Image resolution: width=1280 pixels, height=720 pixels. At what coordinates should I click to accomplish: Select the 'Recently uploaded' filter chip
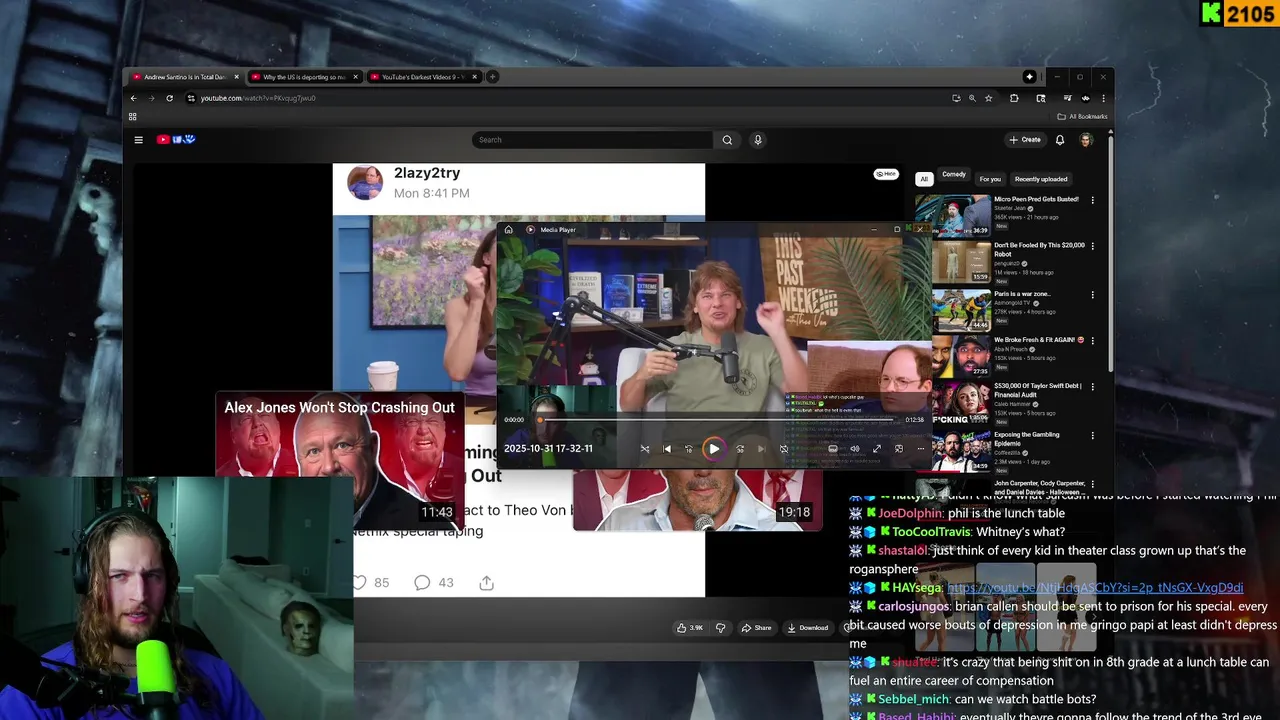pyautogui.click(x=1041, y=179)
